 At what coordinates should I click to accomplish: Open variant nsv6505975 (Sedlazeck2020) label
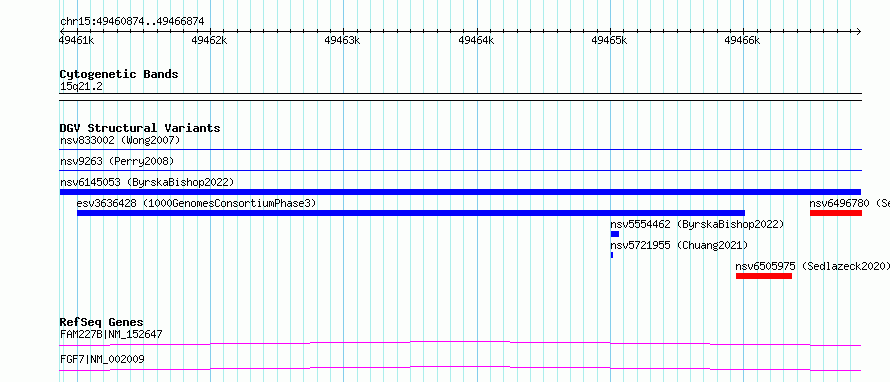(813, 266)
